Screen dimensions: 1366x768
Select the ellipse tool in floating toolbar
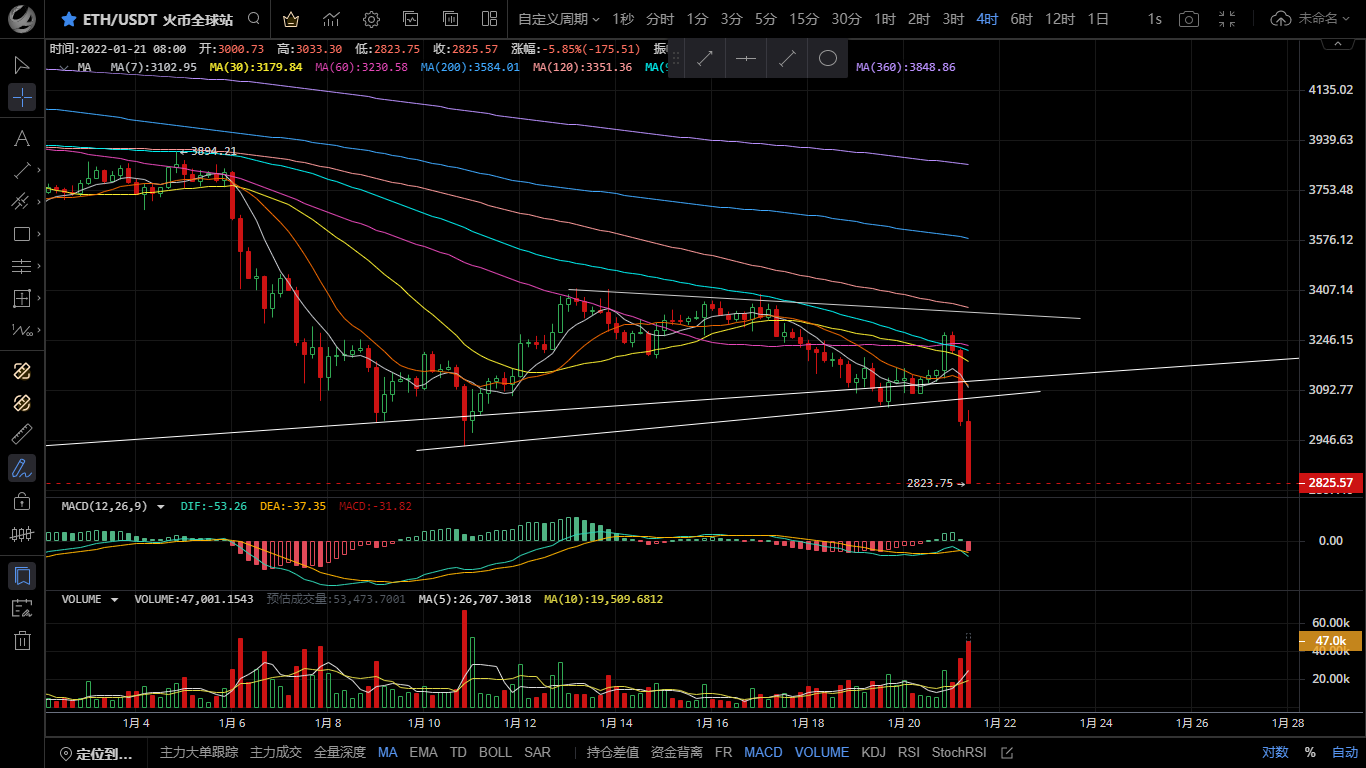827,59
